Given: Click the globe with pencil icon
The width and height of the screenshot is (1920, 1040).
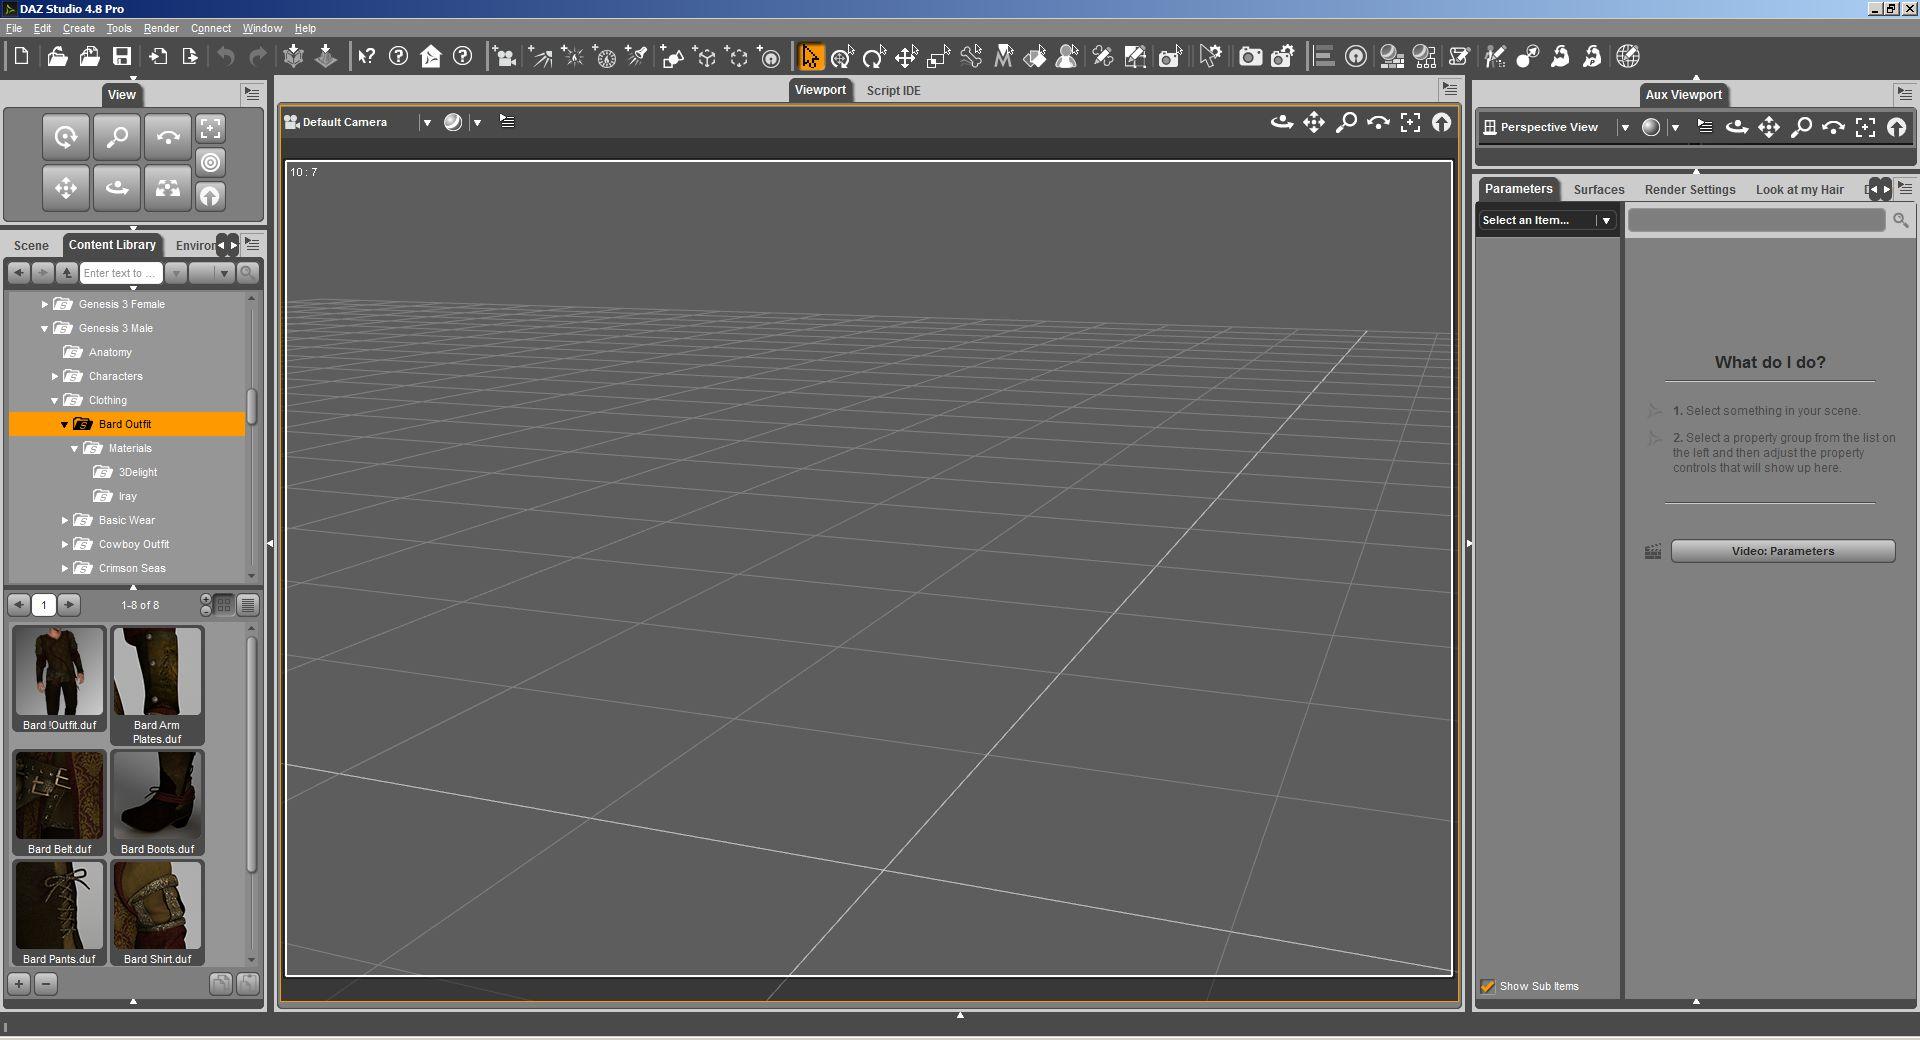Looking at the screenshot, I should [x=1628, y=57].
